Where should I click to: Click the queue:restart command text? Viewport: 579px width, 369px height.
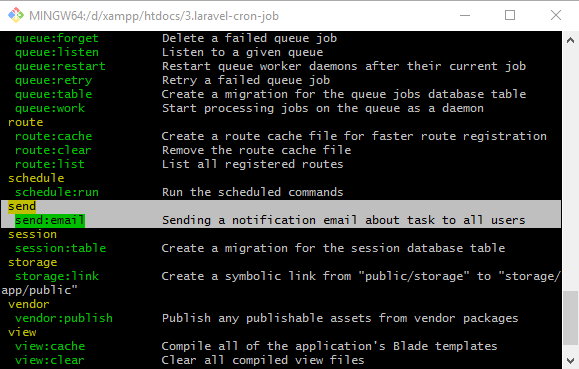click(61, 66)
